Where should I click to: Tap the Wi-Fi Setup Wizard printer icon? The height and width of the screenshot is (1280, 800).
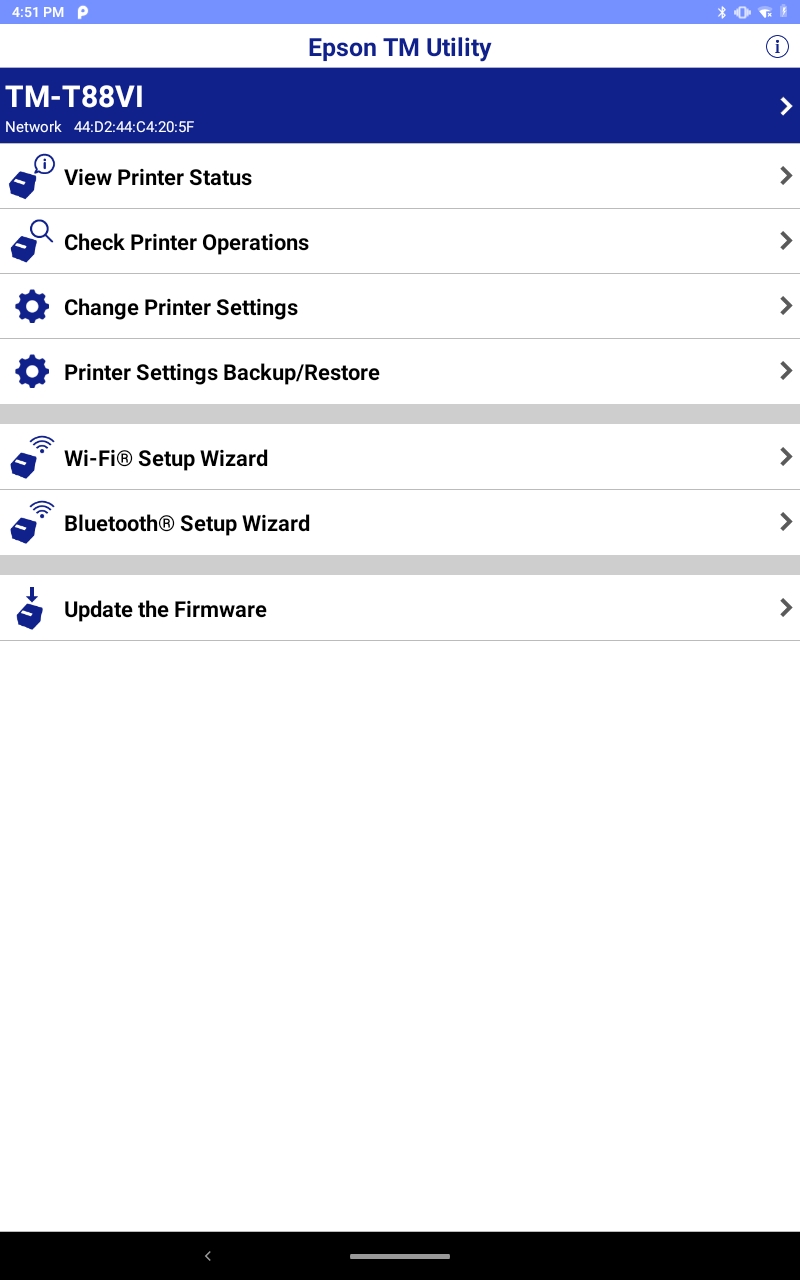(x=31, y=458)
